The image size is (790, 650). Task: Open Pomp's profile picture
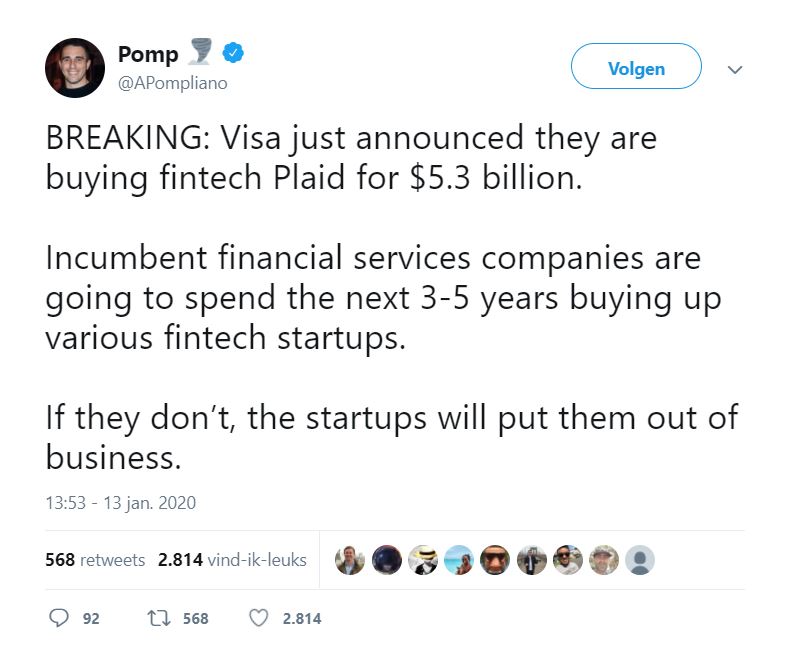75,68
